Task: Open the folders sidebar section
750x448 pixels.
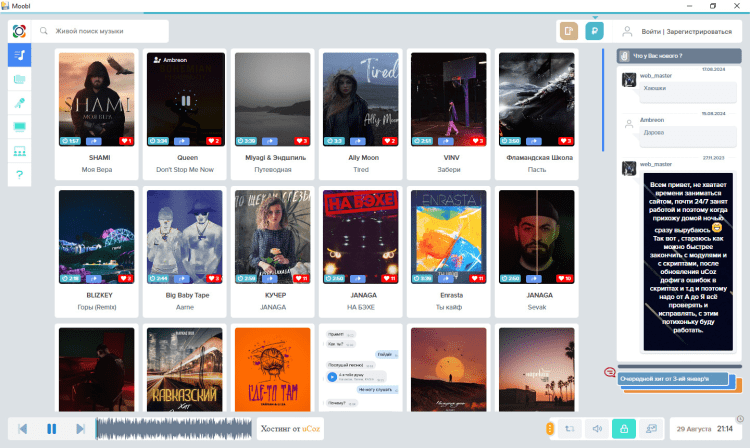Action: pos(19,79)
